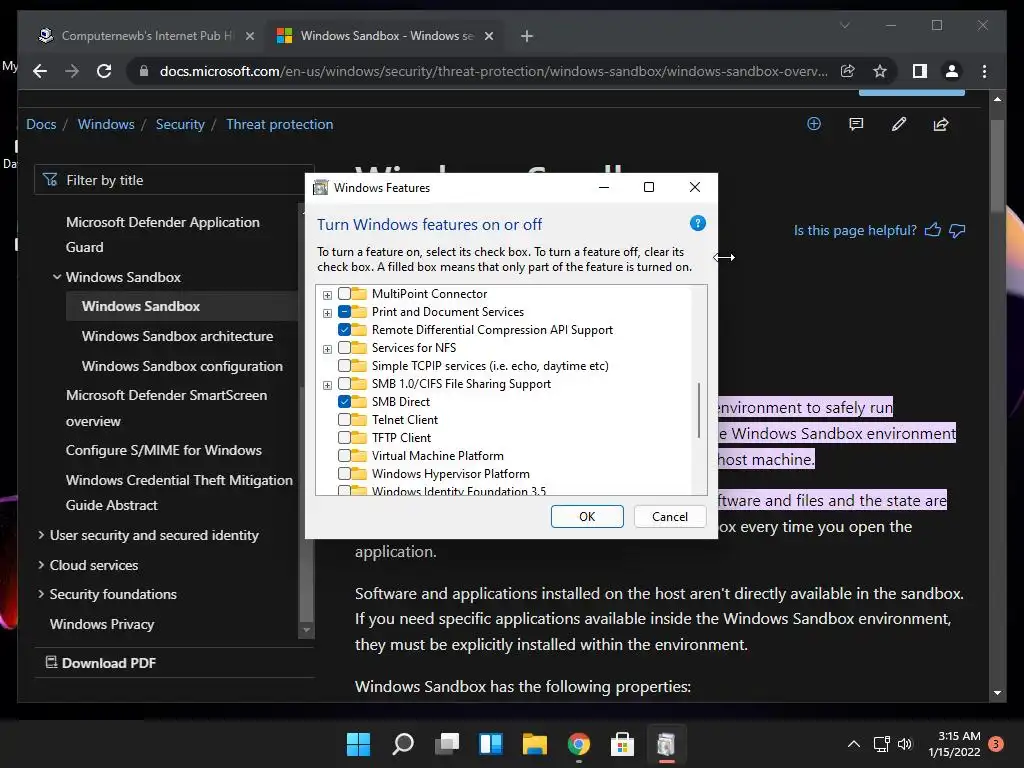
Task: Open the Threat protection breadcrumb link
Action: point(280,124)
